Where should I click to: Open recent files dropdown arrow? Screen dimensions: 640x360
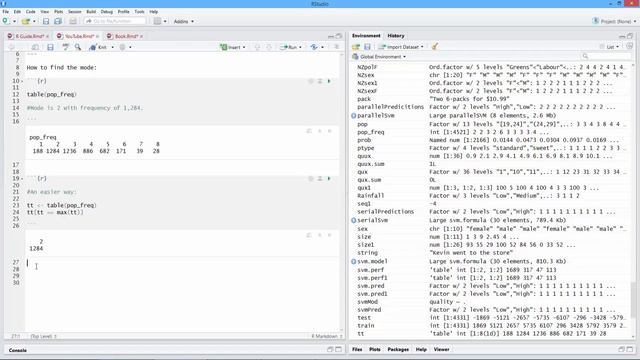coord(34,21)
